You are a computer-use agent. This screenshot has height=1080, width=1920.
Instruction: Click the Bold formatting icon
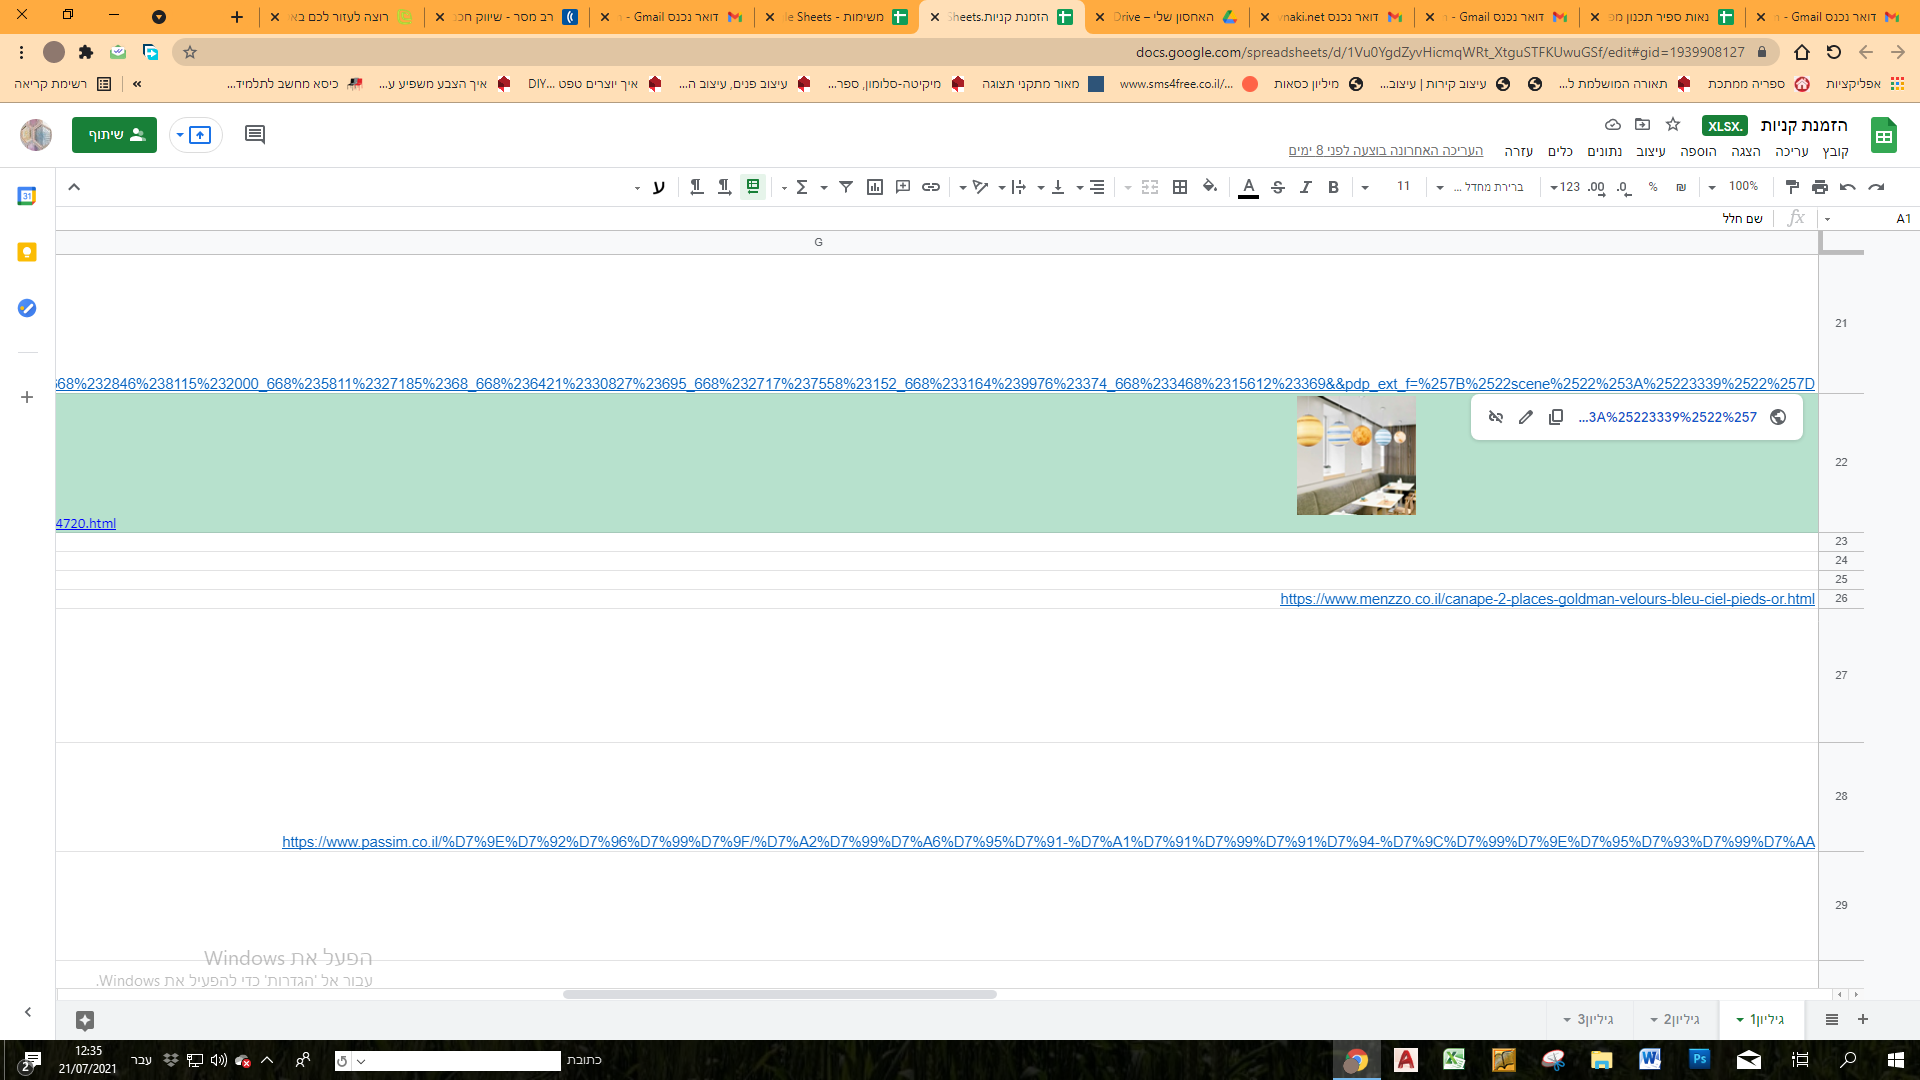click(x=1333, y=187)
